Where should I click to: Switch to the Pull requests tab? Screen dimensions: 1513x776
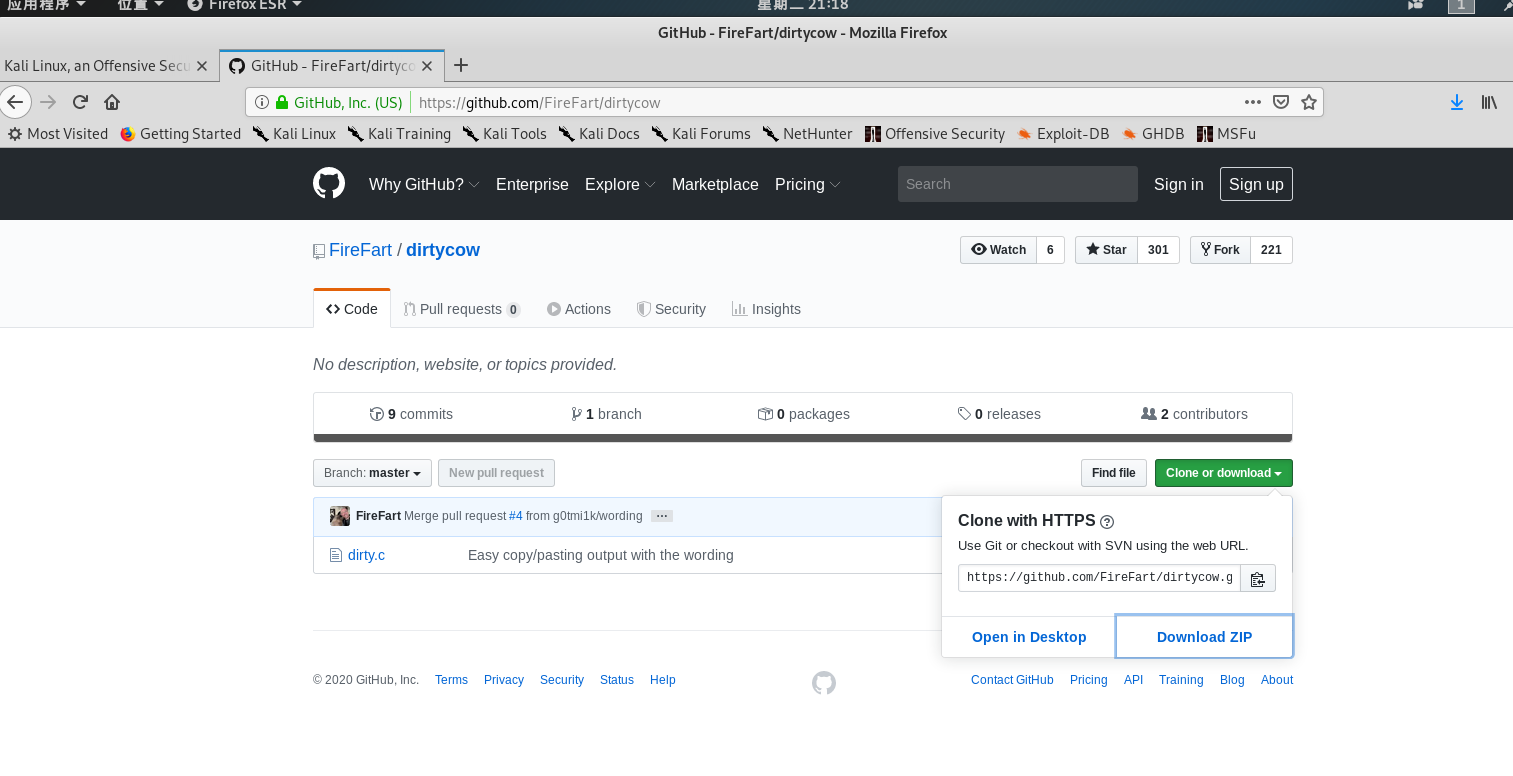click(x=462, y=309)
